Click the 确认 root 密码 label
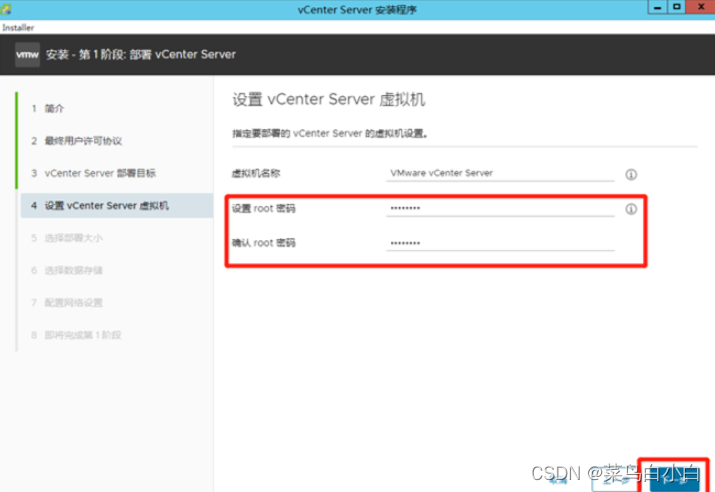Viewport: 715px width, 492px height. click(264, 243)
